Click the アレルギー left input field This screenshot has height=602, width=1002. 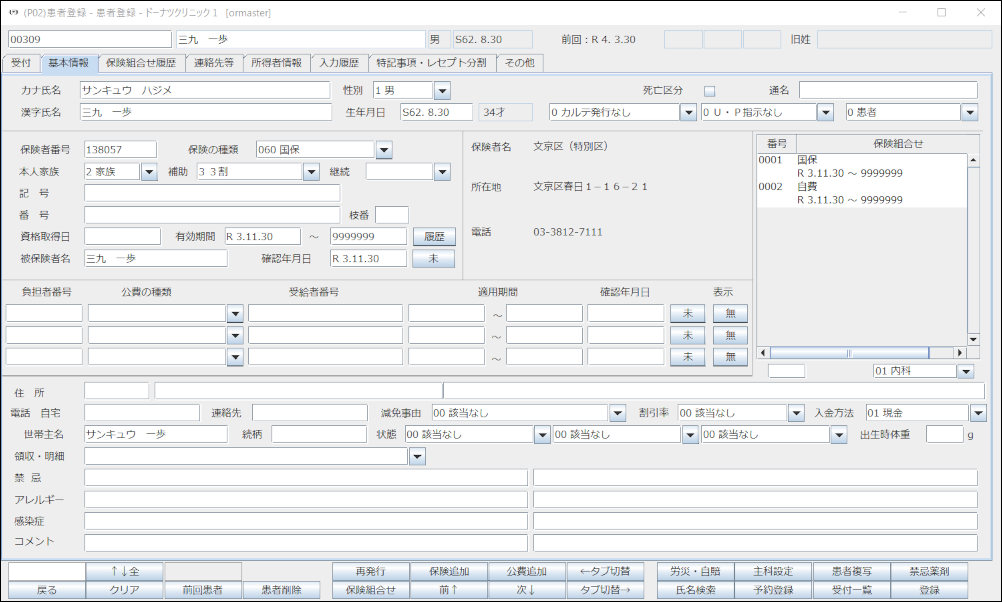[306, 500]
